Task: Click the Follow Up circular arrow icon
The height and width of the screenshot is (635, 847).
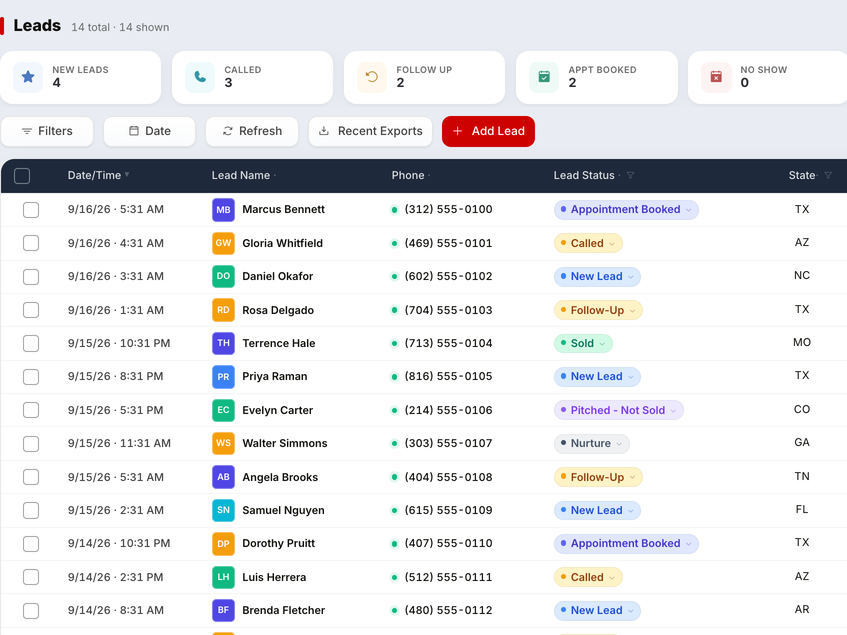Action: click(372, 77)
